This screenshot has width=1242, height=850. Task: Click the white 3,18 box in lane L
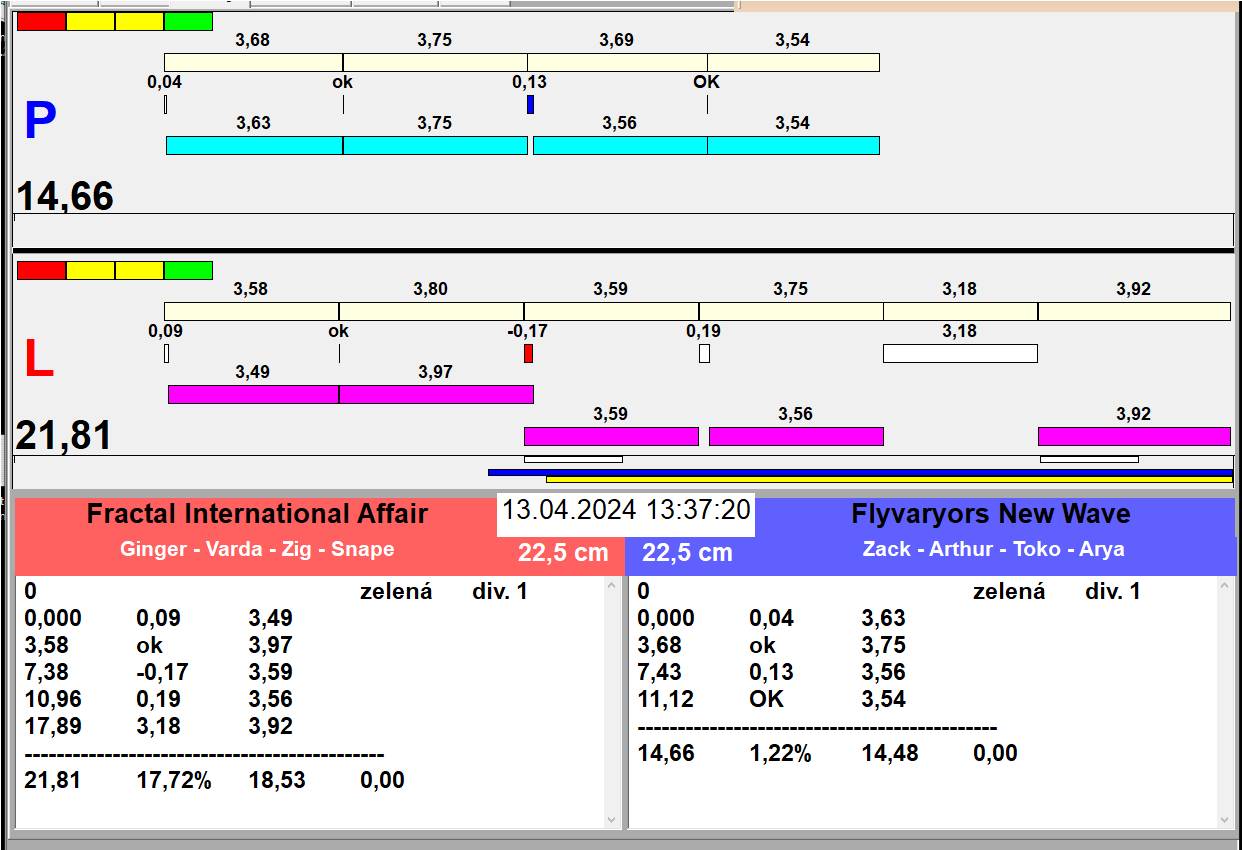[959, 353]
